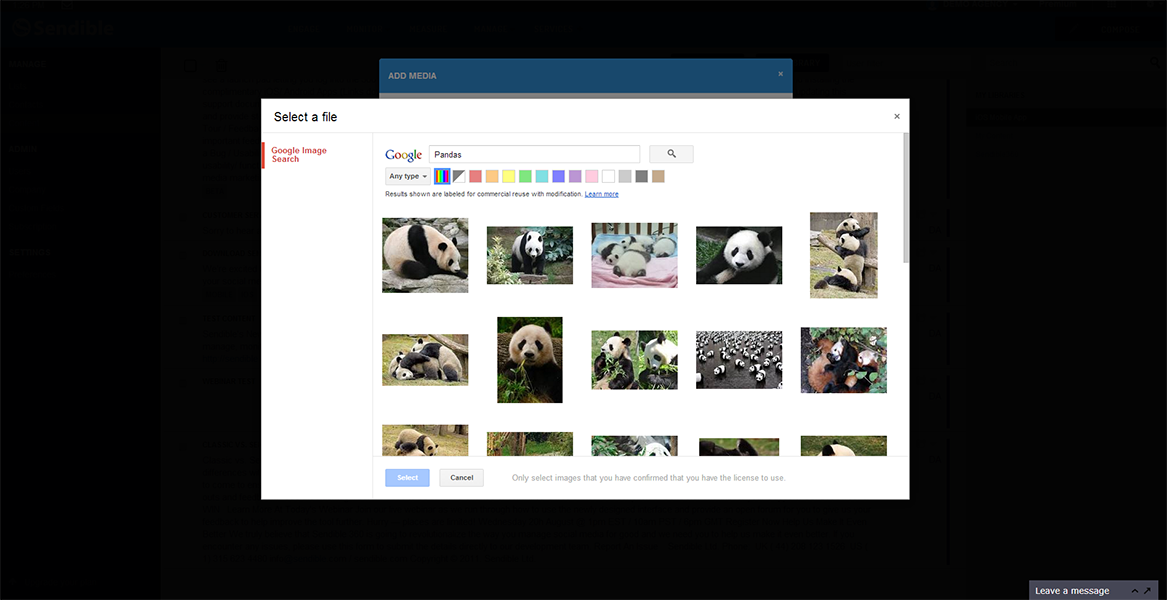
Task: Click the Google logo
Action: pos(403,155)
